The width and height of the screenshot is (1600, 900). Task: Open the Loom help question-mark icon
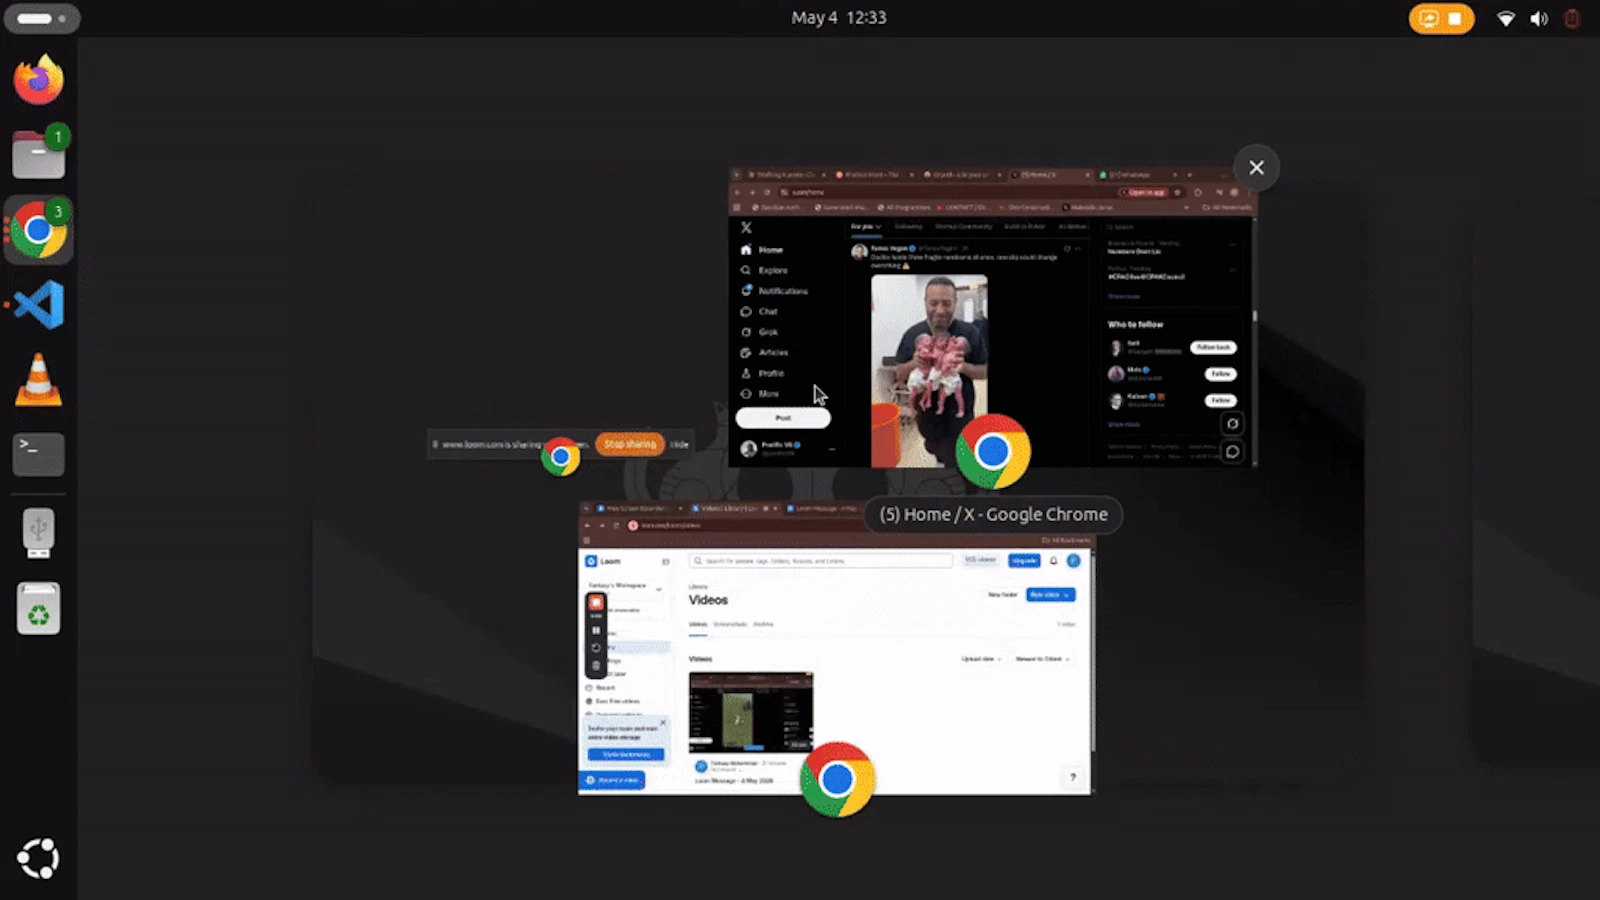coord(1073,777)
